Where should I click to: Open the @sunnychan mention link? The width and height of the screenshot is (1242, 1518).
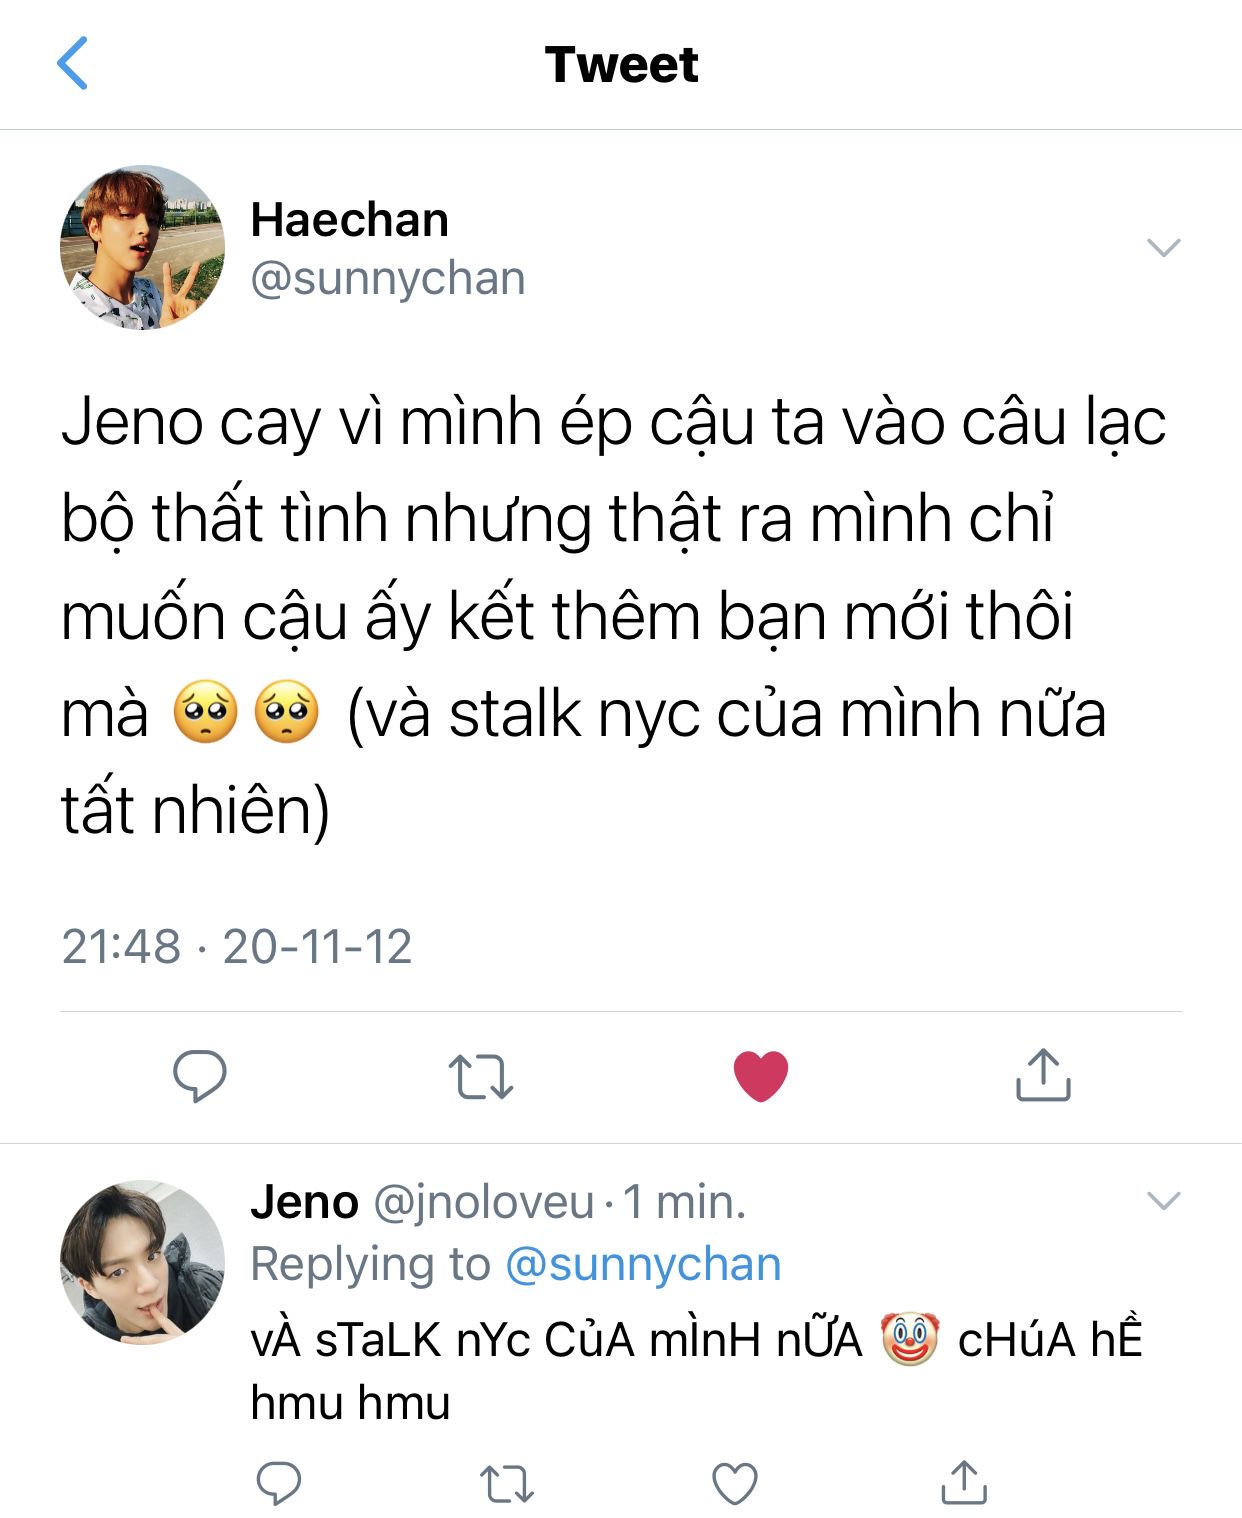[x=643, y=1264]
